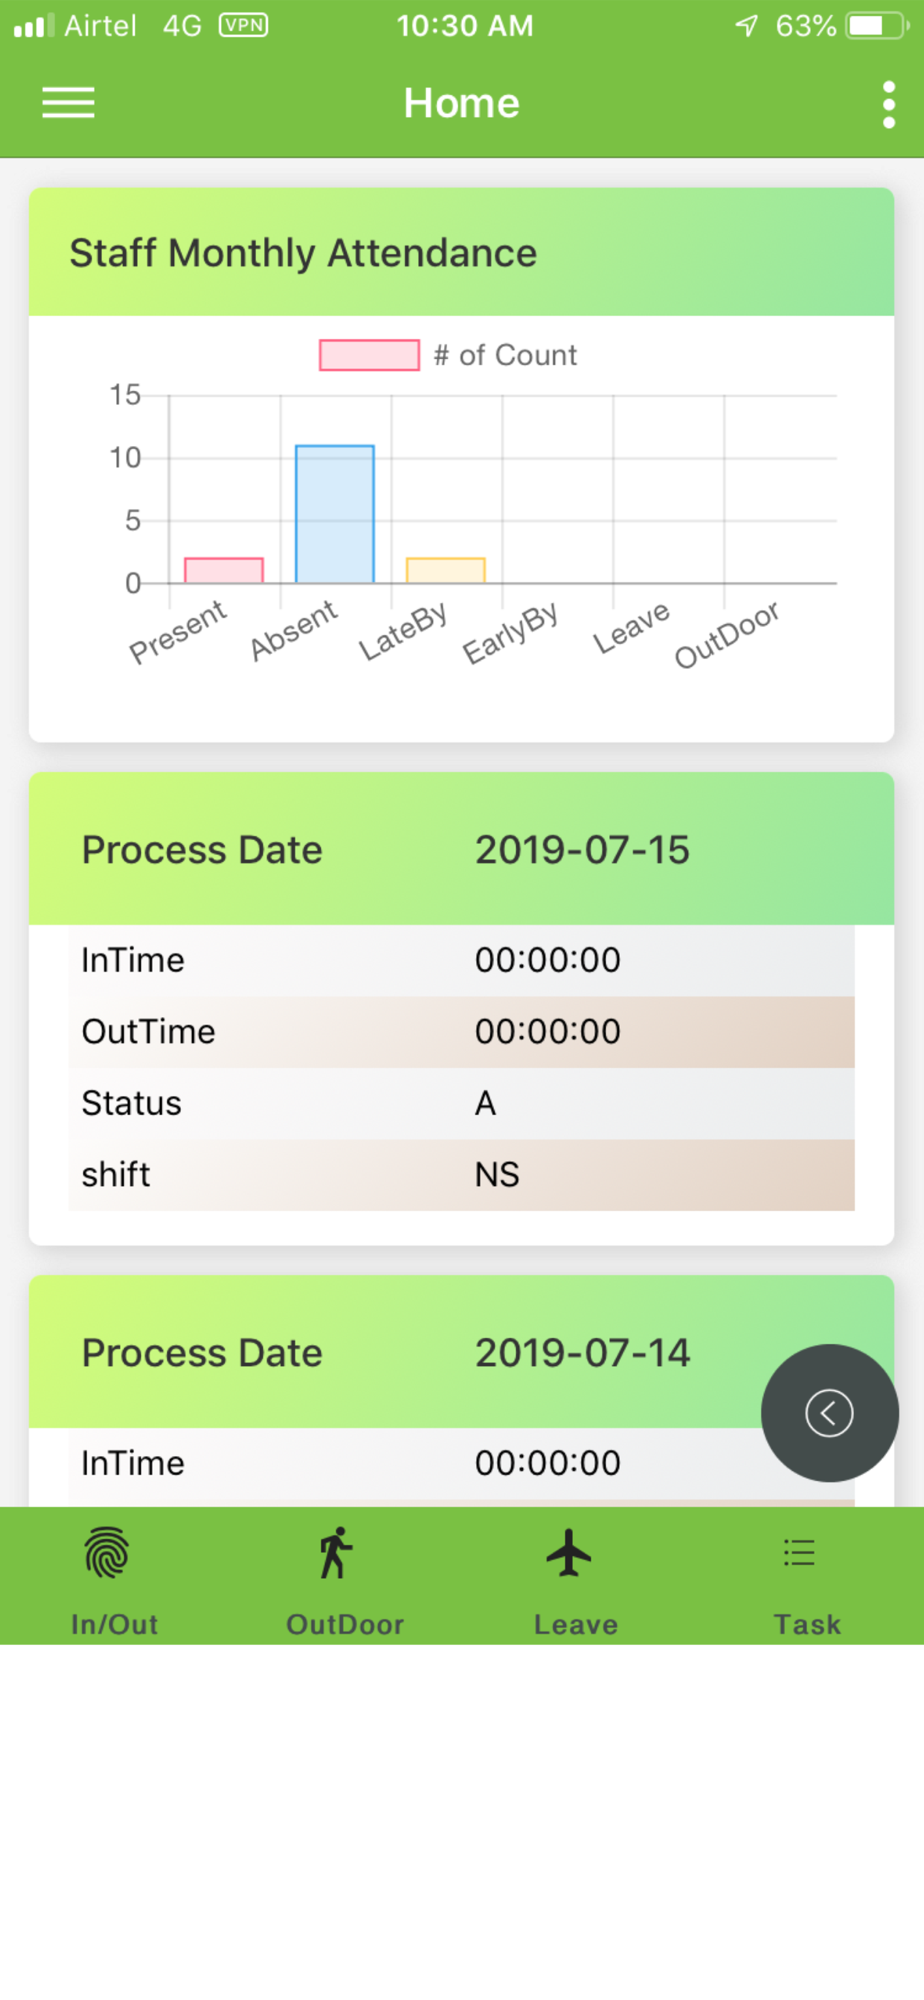Viewport: 924px width, 2000px height.
Task: Tap the floating back arrow button
Action: [830, 1412]
